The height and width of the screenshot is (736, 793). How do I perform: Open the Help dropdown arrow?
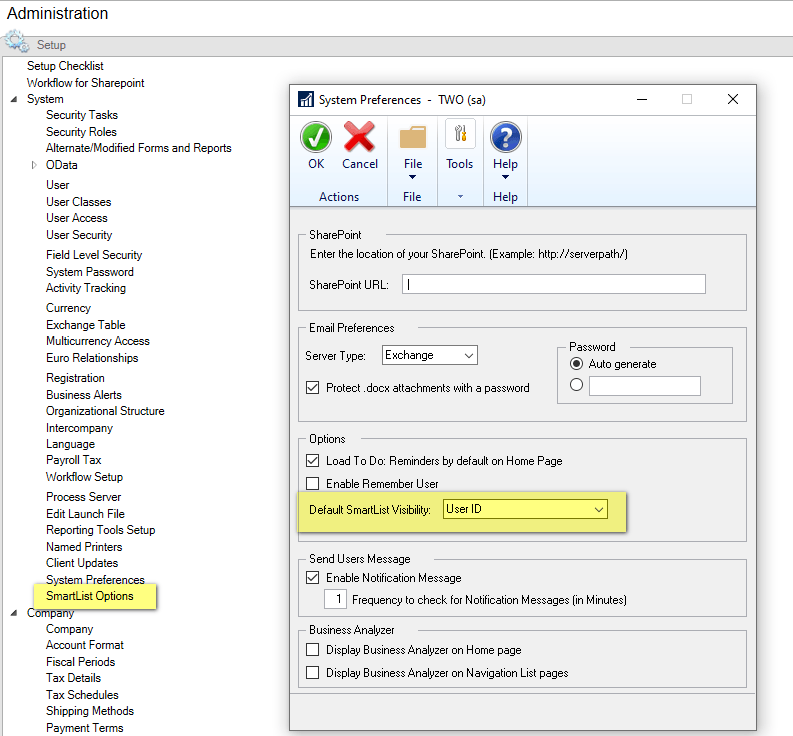pyautogui.click(x=505, y=177)
